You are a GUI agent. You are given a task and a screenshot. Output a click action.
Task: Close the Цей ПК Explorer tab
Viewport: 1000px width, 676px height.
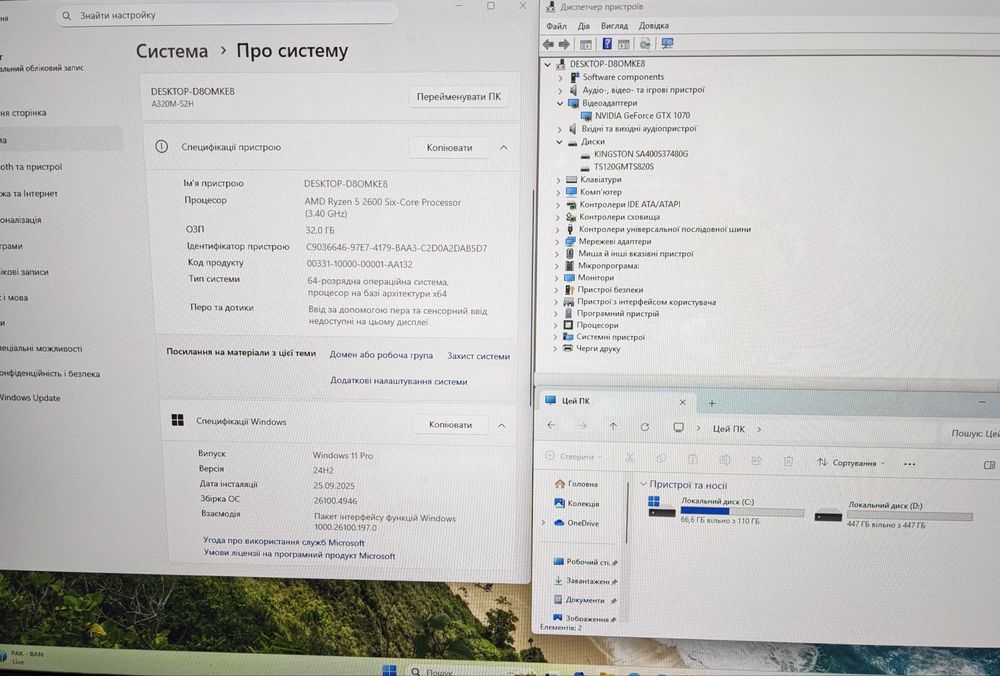pos(682,402)
